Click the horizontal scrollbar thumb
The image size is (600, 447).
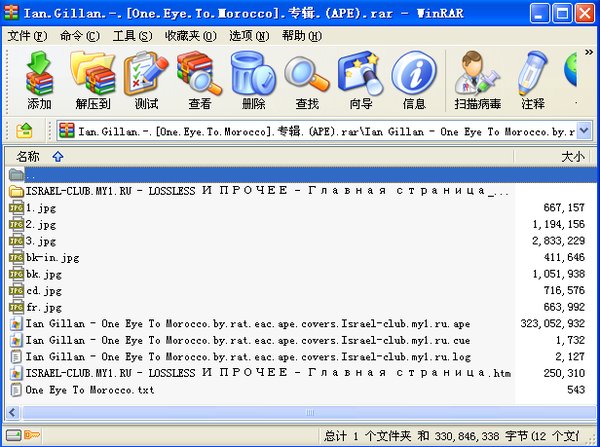click(x=309, y=413)
